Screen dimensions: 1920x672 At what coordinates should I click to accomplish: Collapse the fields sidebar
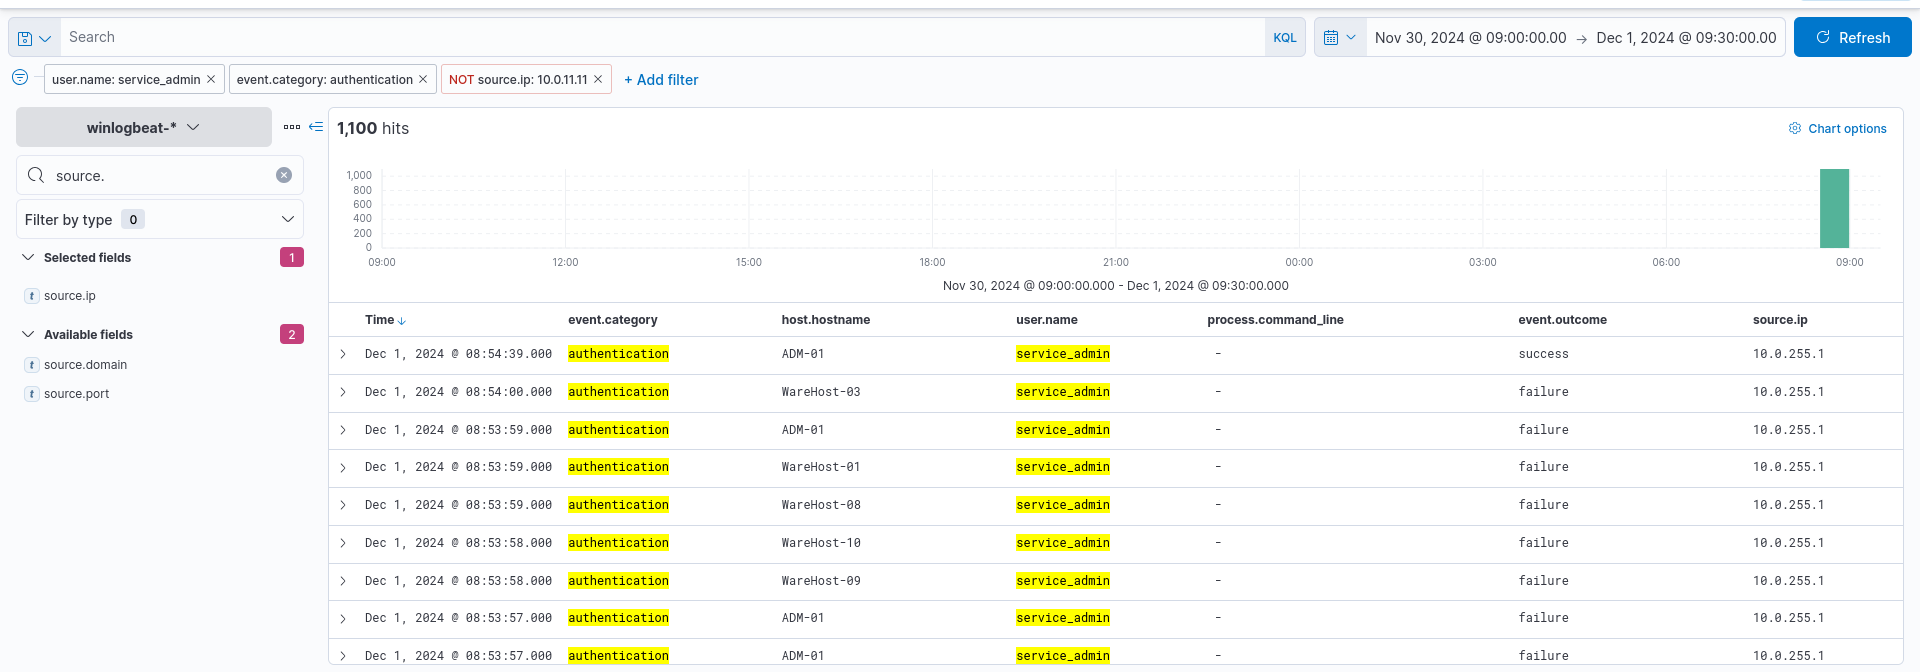316,126
